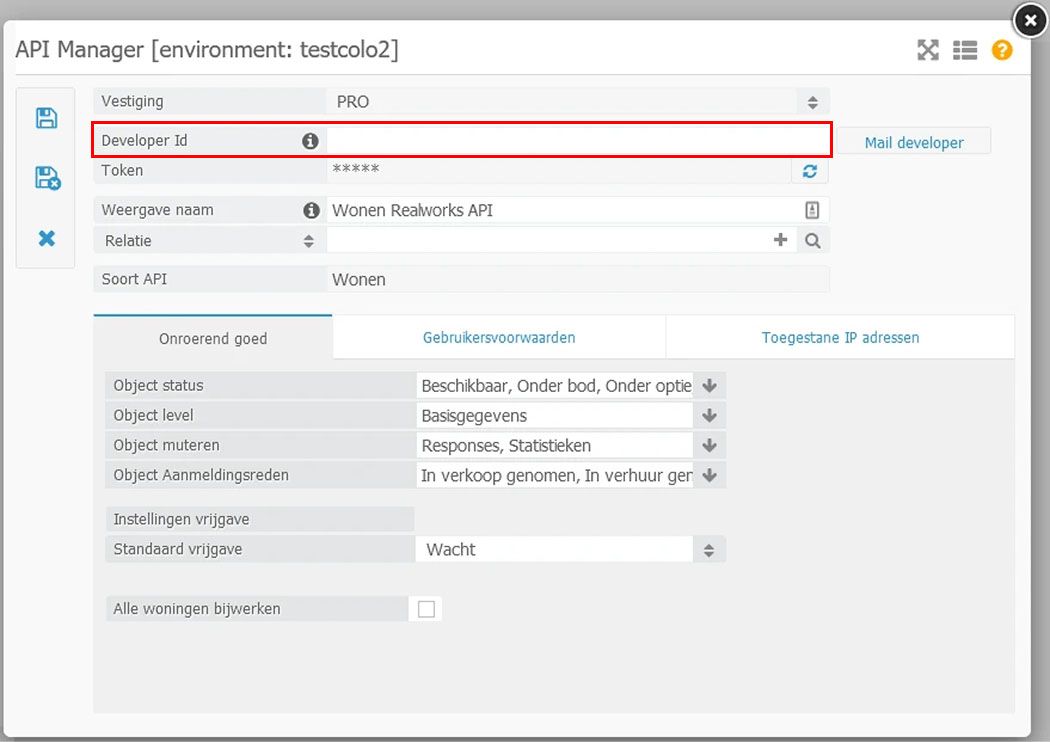Expand the Object muteren dropdown arrow
The width and height of the screenshot is (1050, 742).
click(710, 446)
